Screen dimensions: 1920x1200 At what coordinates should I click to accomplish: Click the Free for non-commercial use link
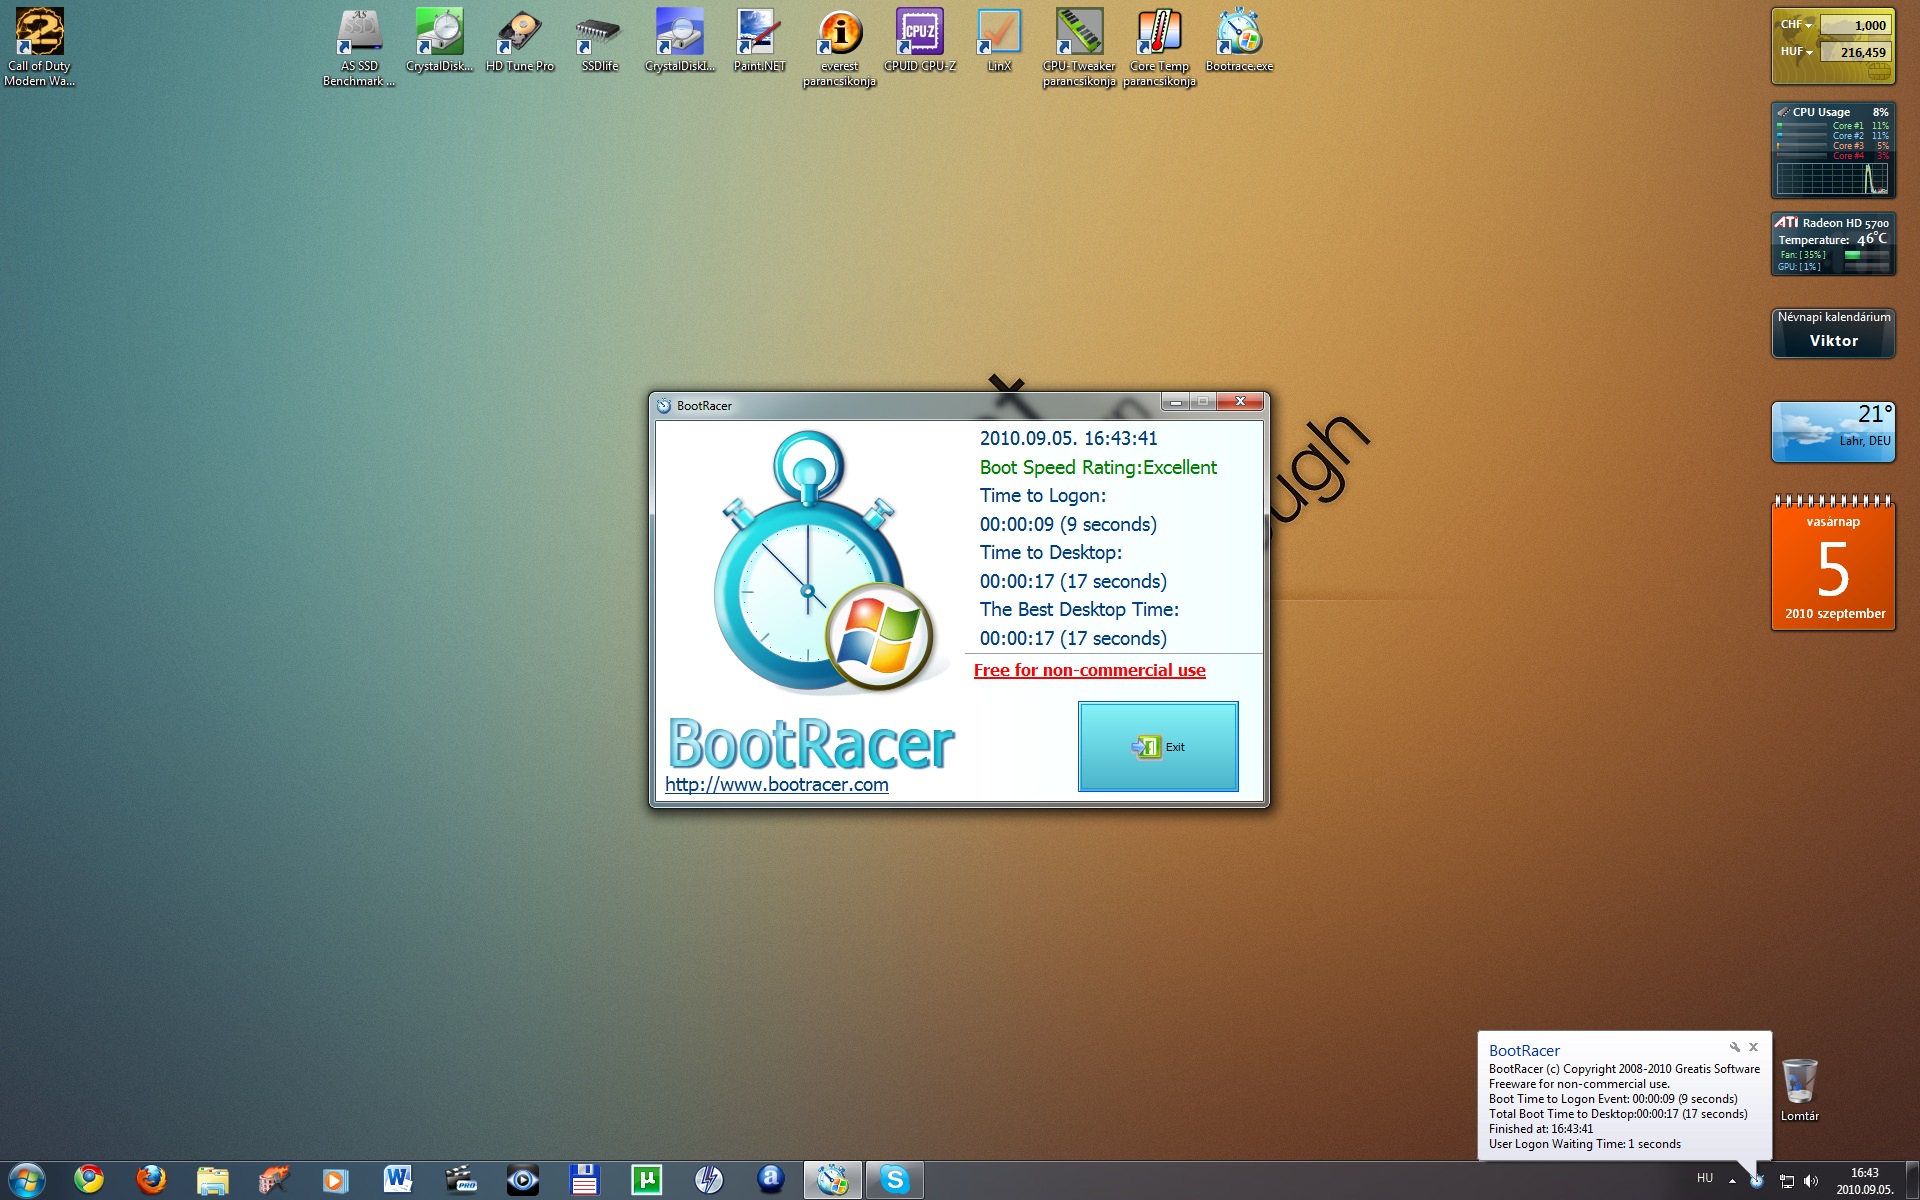coord(1090,670)
